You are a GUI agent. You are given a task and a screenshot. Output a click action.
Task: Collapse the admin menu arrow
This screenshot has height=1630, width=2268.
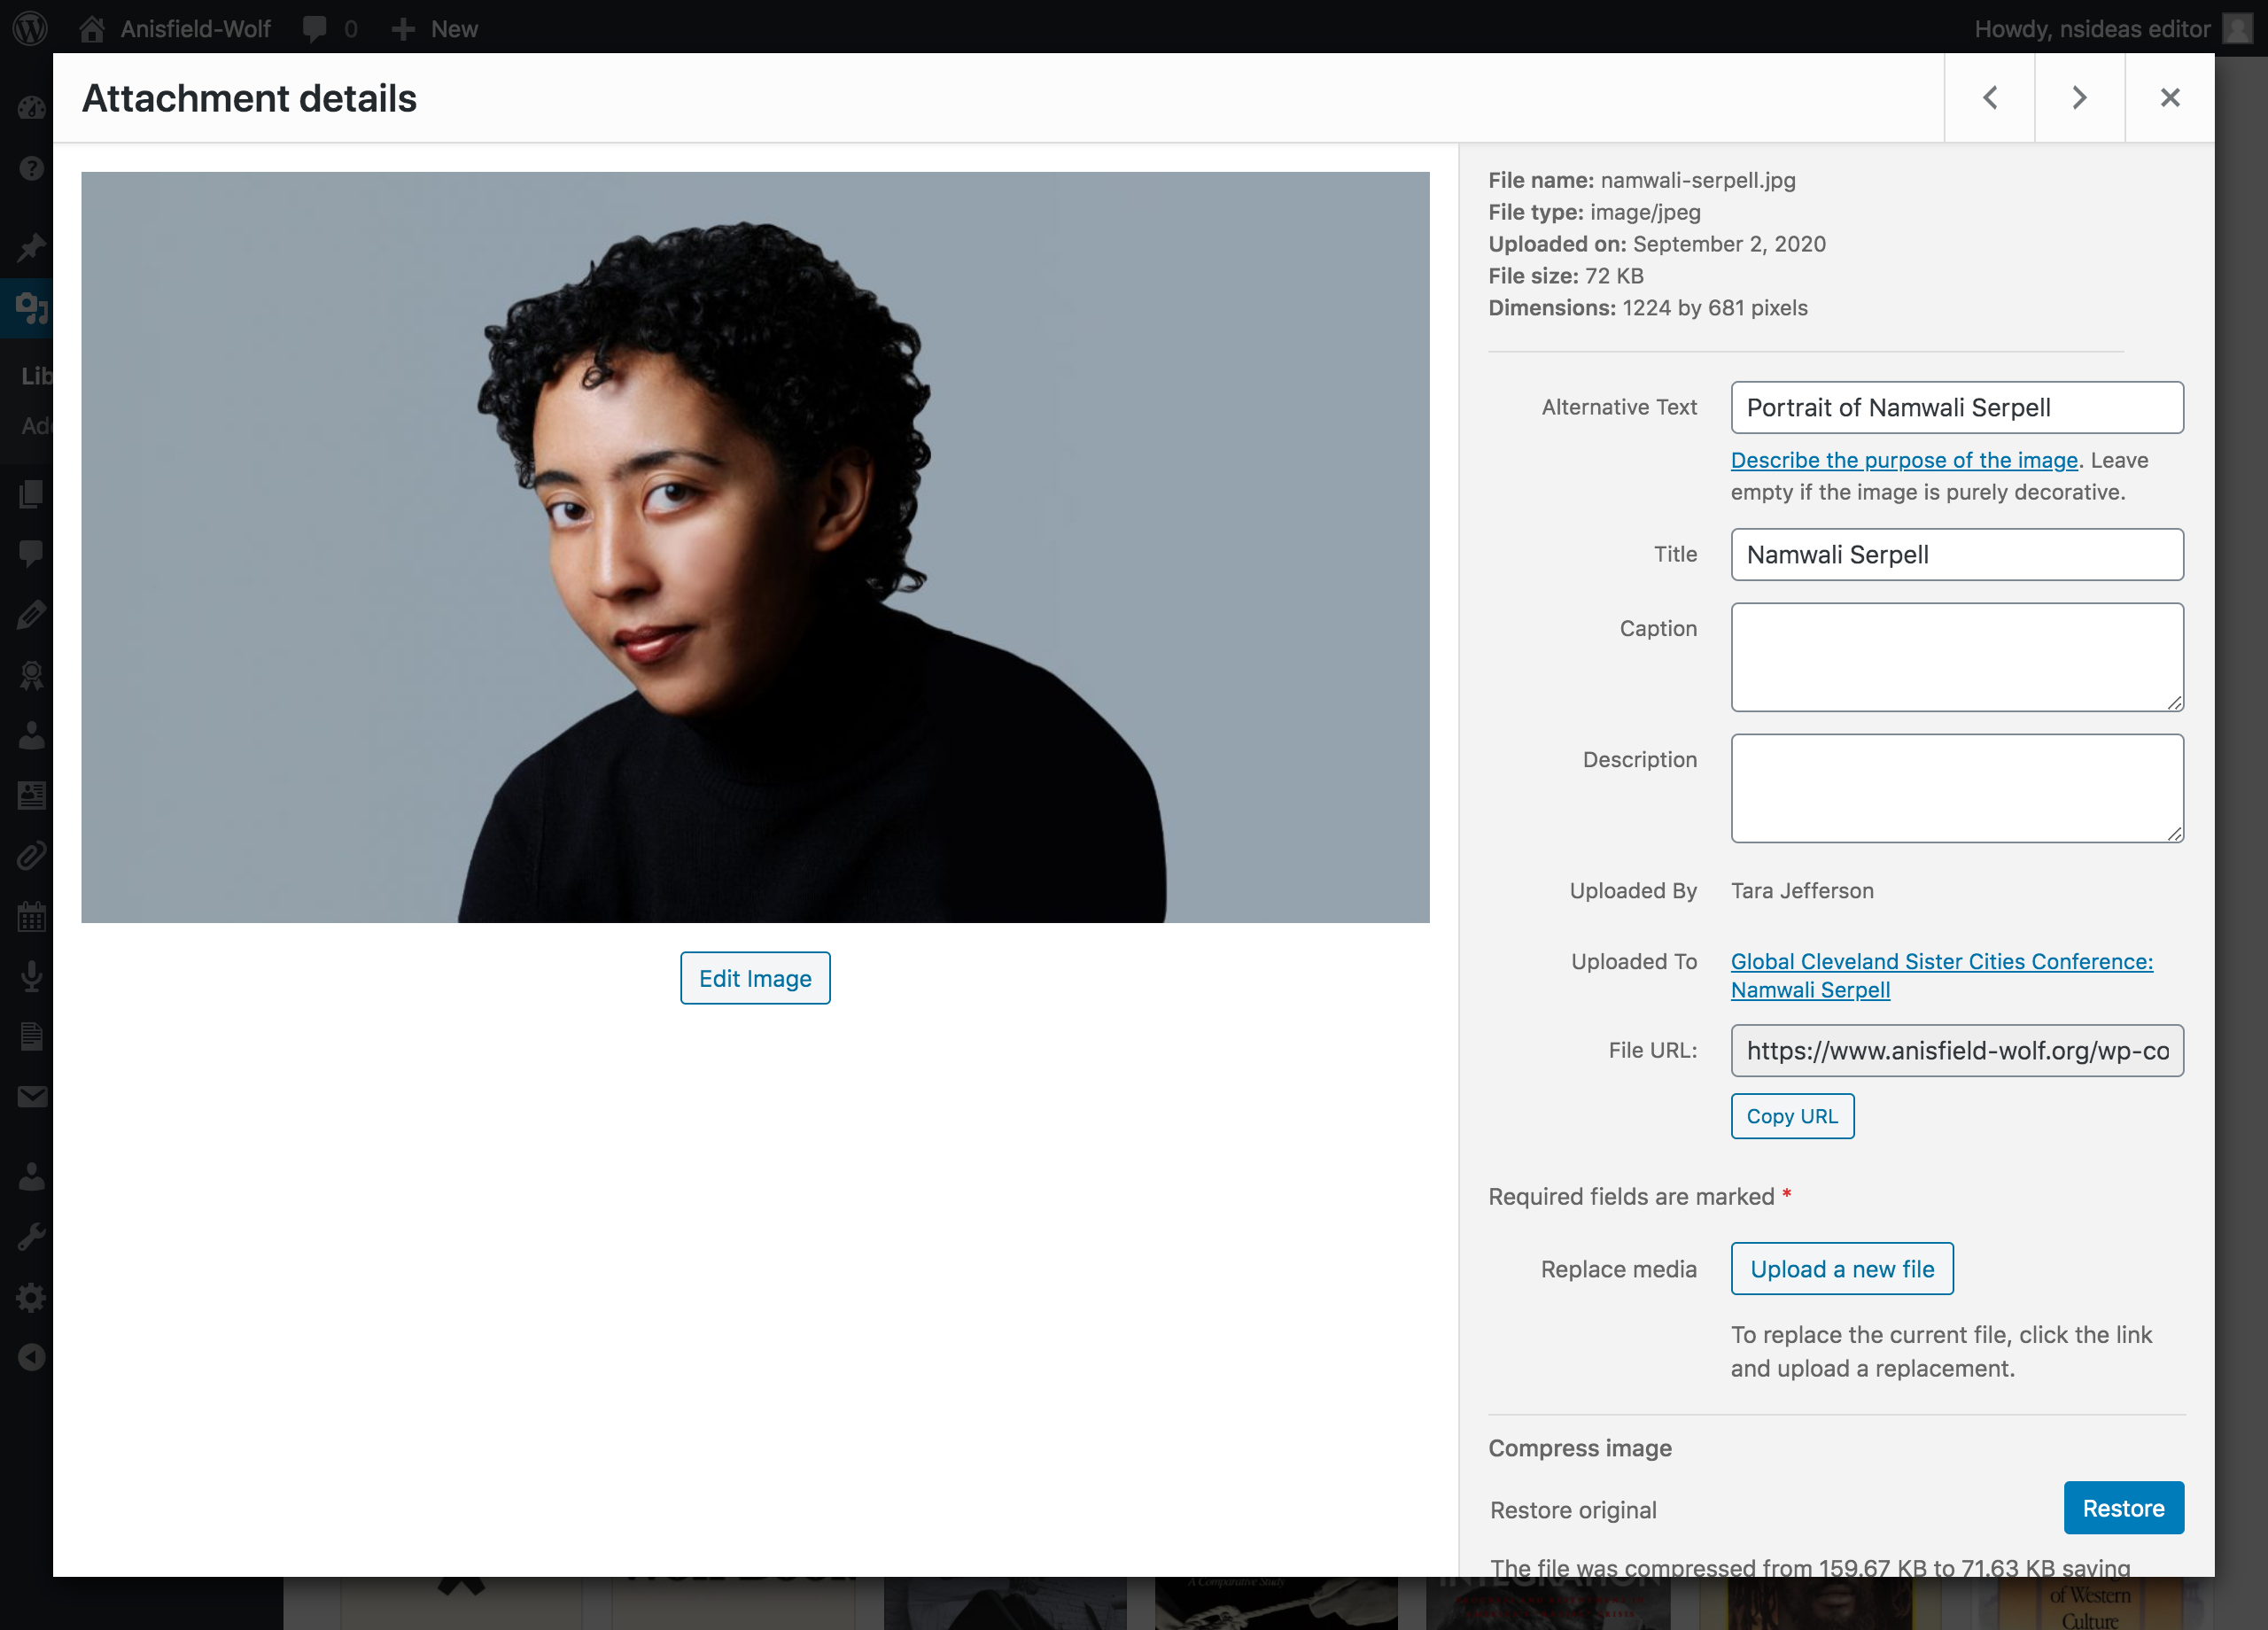pos(31,1357)
